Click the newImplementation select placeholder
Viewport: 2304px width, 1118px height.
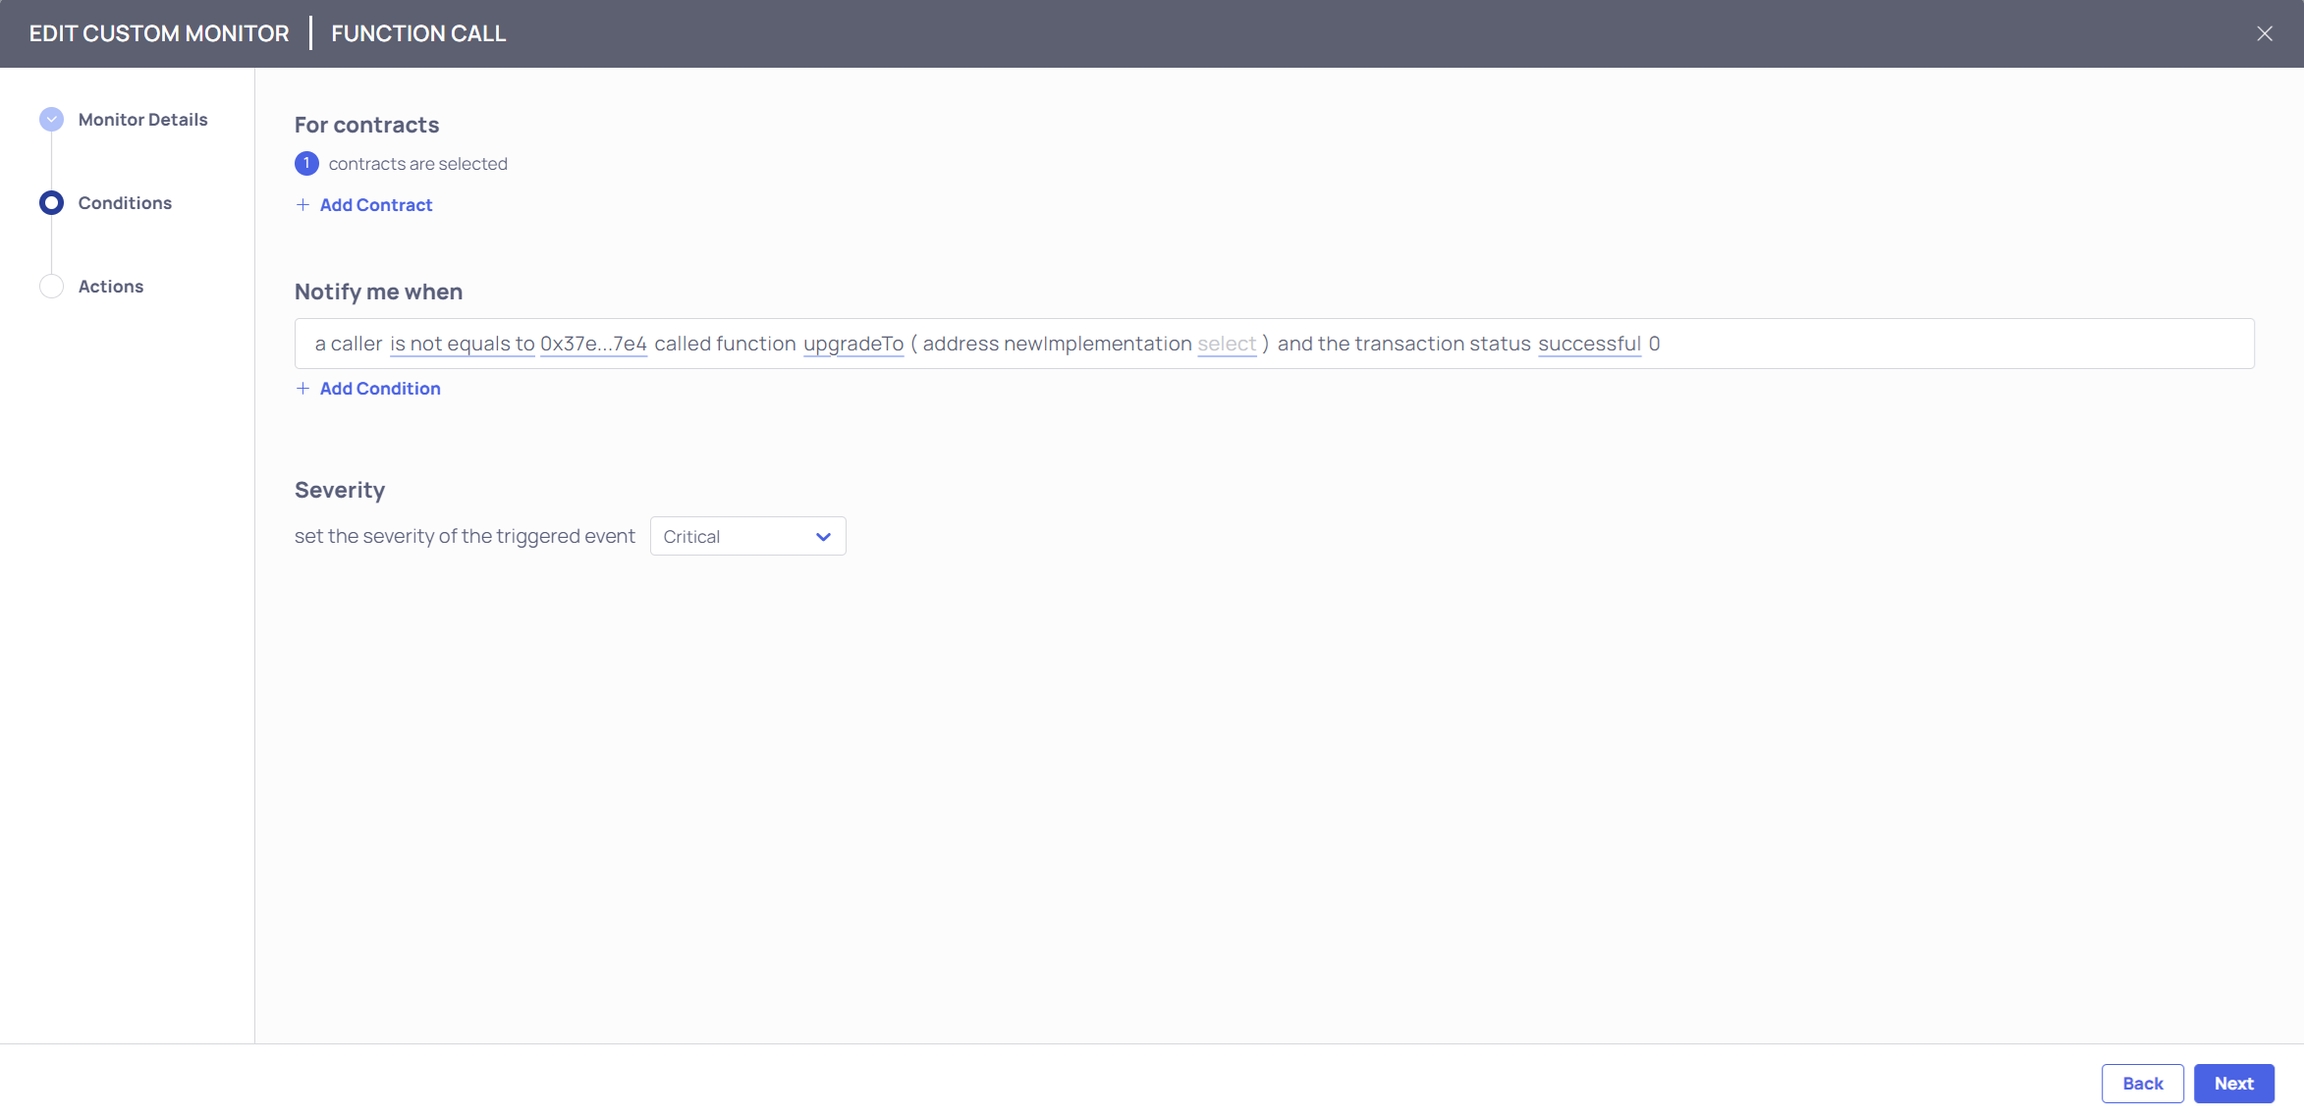(1226, 344)
